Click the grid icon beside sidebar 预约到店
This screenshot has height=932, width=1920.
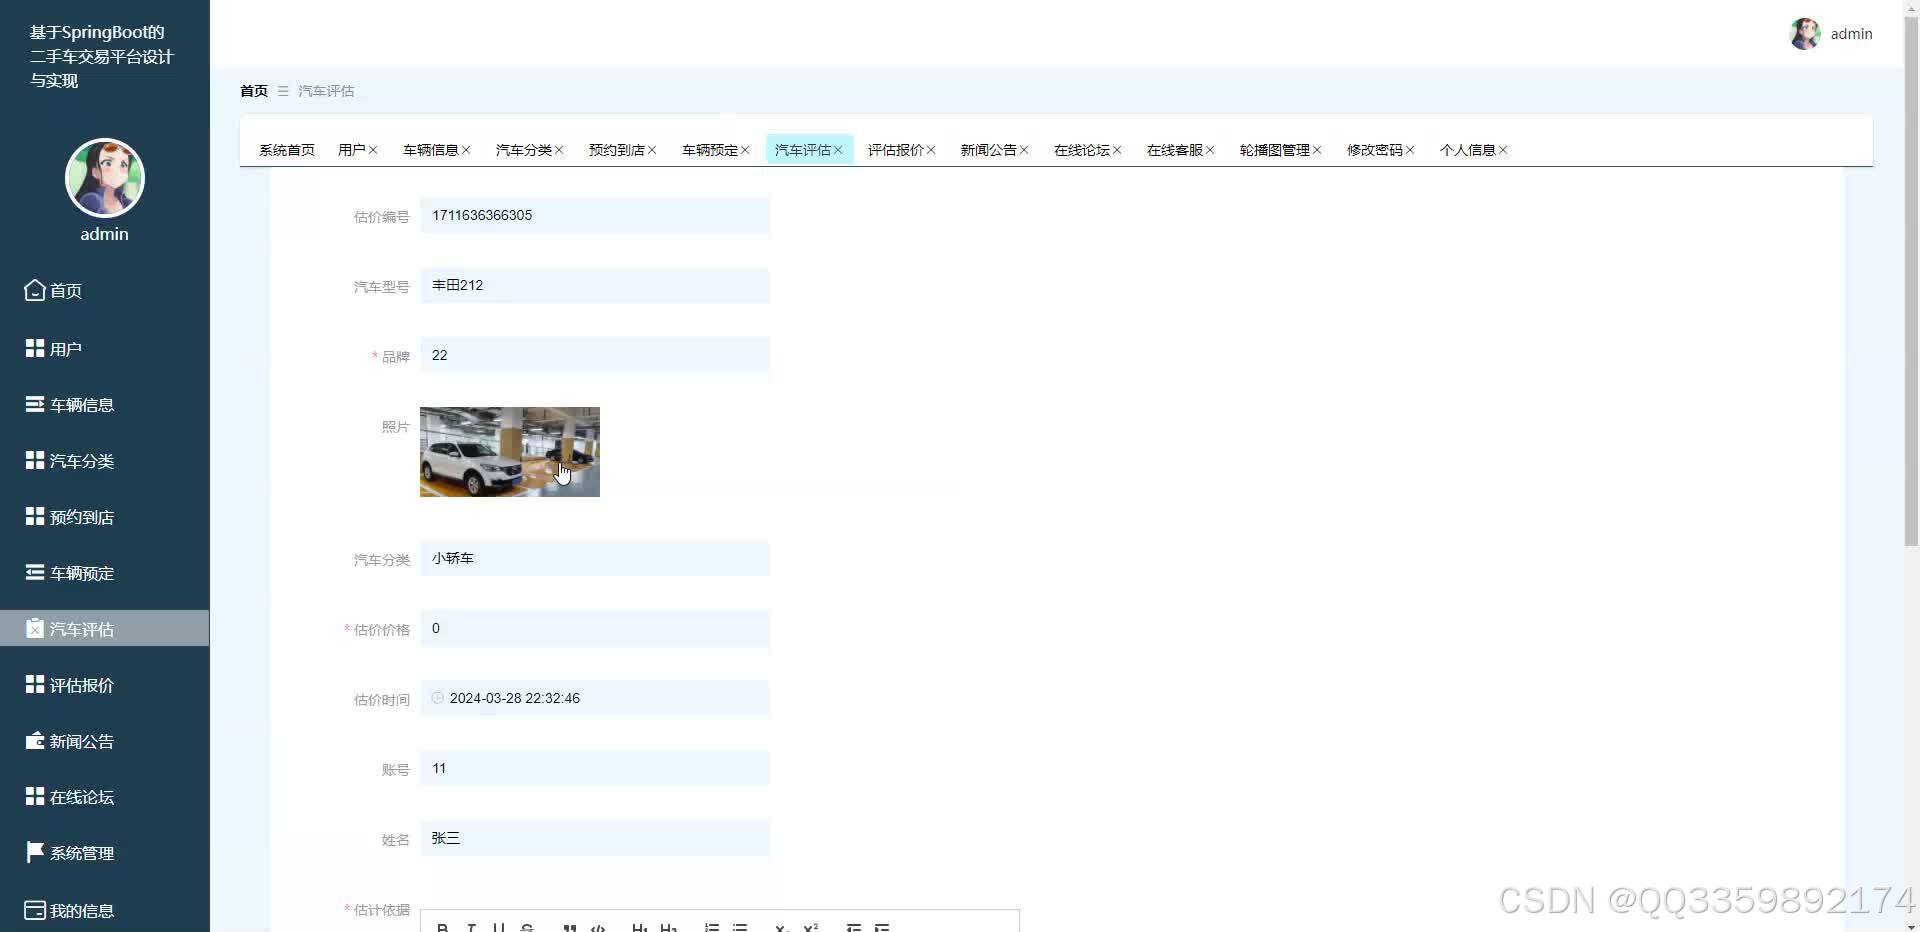35,516
